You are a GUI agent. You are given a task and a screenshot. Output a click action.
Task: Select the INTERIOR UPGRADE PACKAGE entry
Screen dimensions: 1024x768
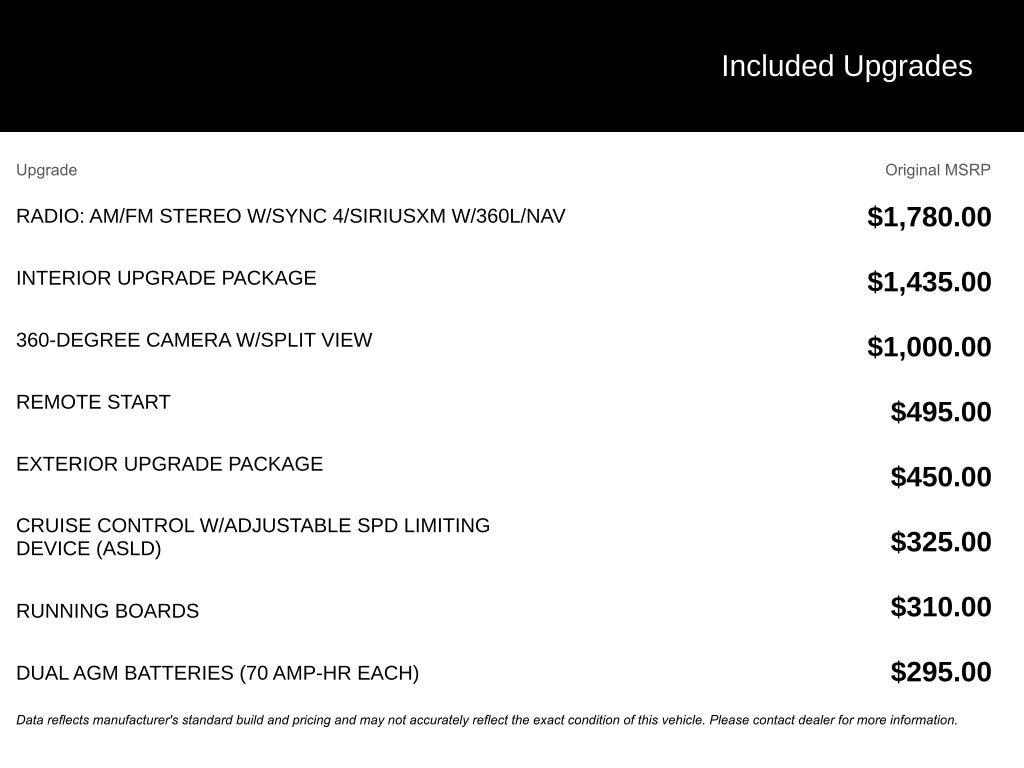pos(166,278)
